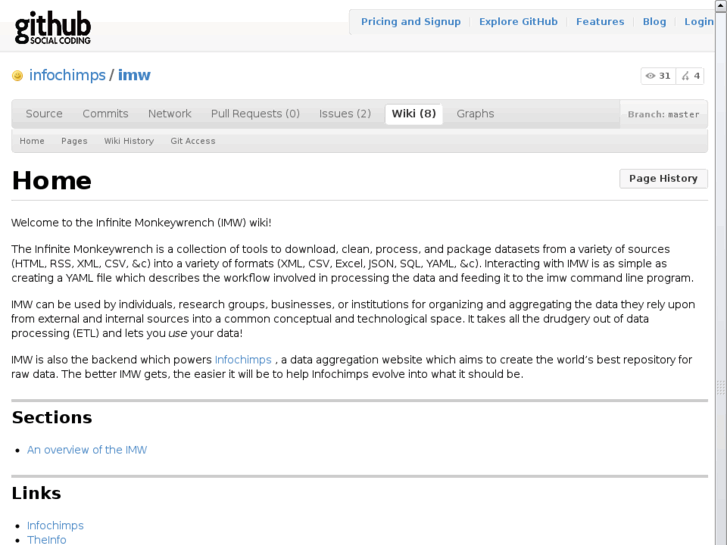The image size is (727, 545).
Task: Go to Explore GitHub
Action: (518, 22)
